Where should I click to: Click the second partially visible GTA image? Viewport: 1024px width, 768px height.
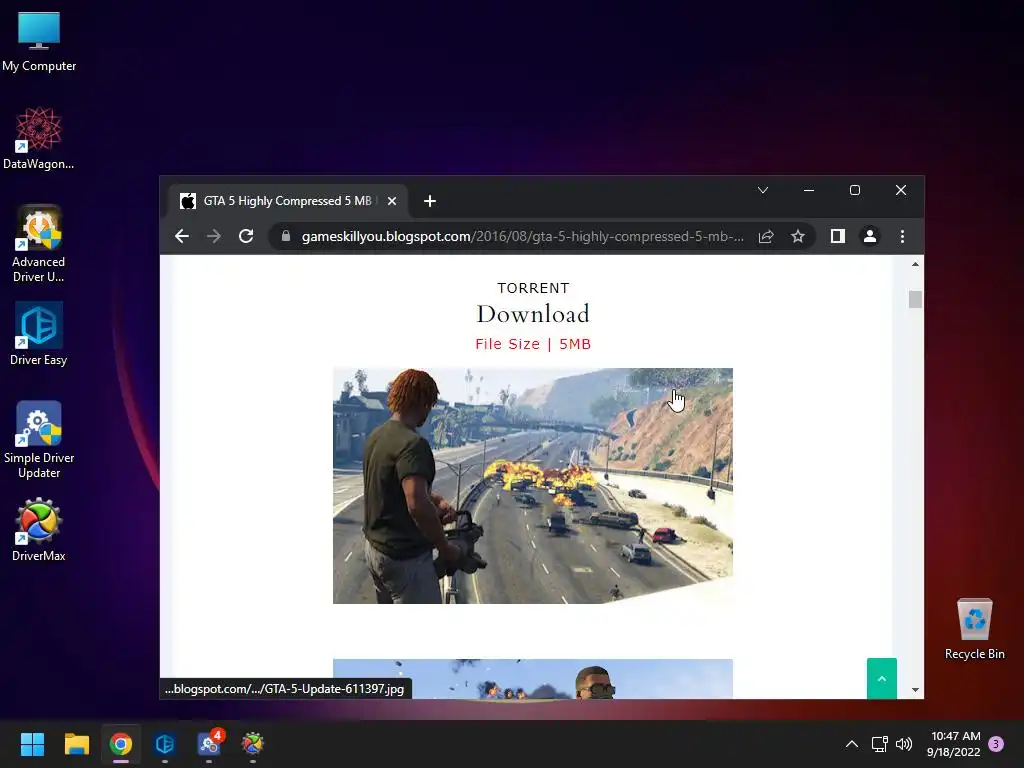(x=533, y=679)
